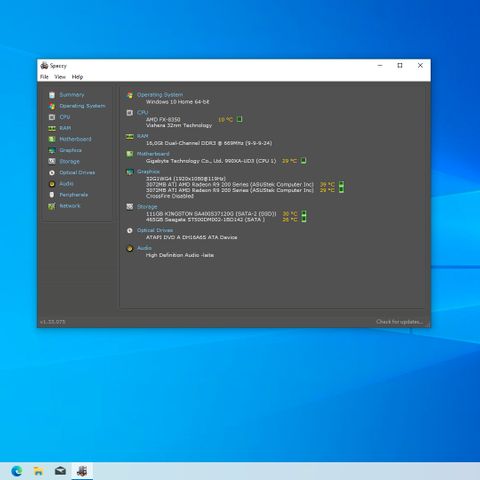Select the Storage drive icon in sidebar
Viewport: 480px width, 480px height.
point(52,161)
